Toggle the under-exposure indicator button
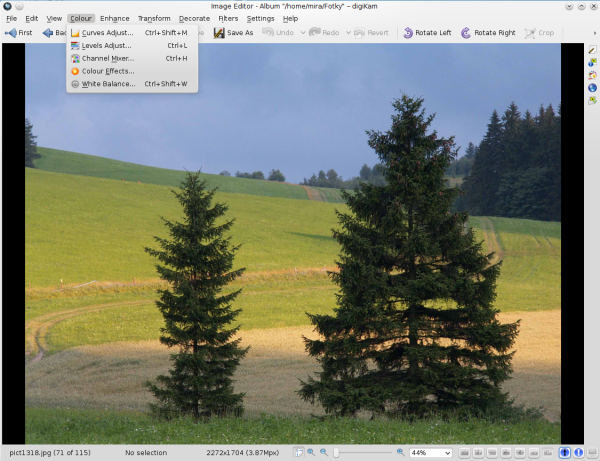This screenshot has width=600, height=461. pyautogui.click(x=565, y=453)
